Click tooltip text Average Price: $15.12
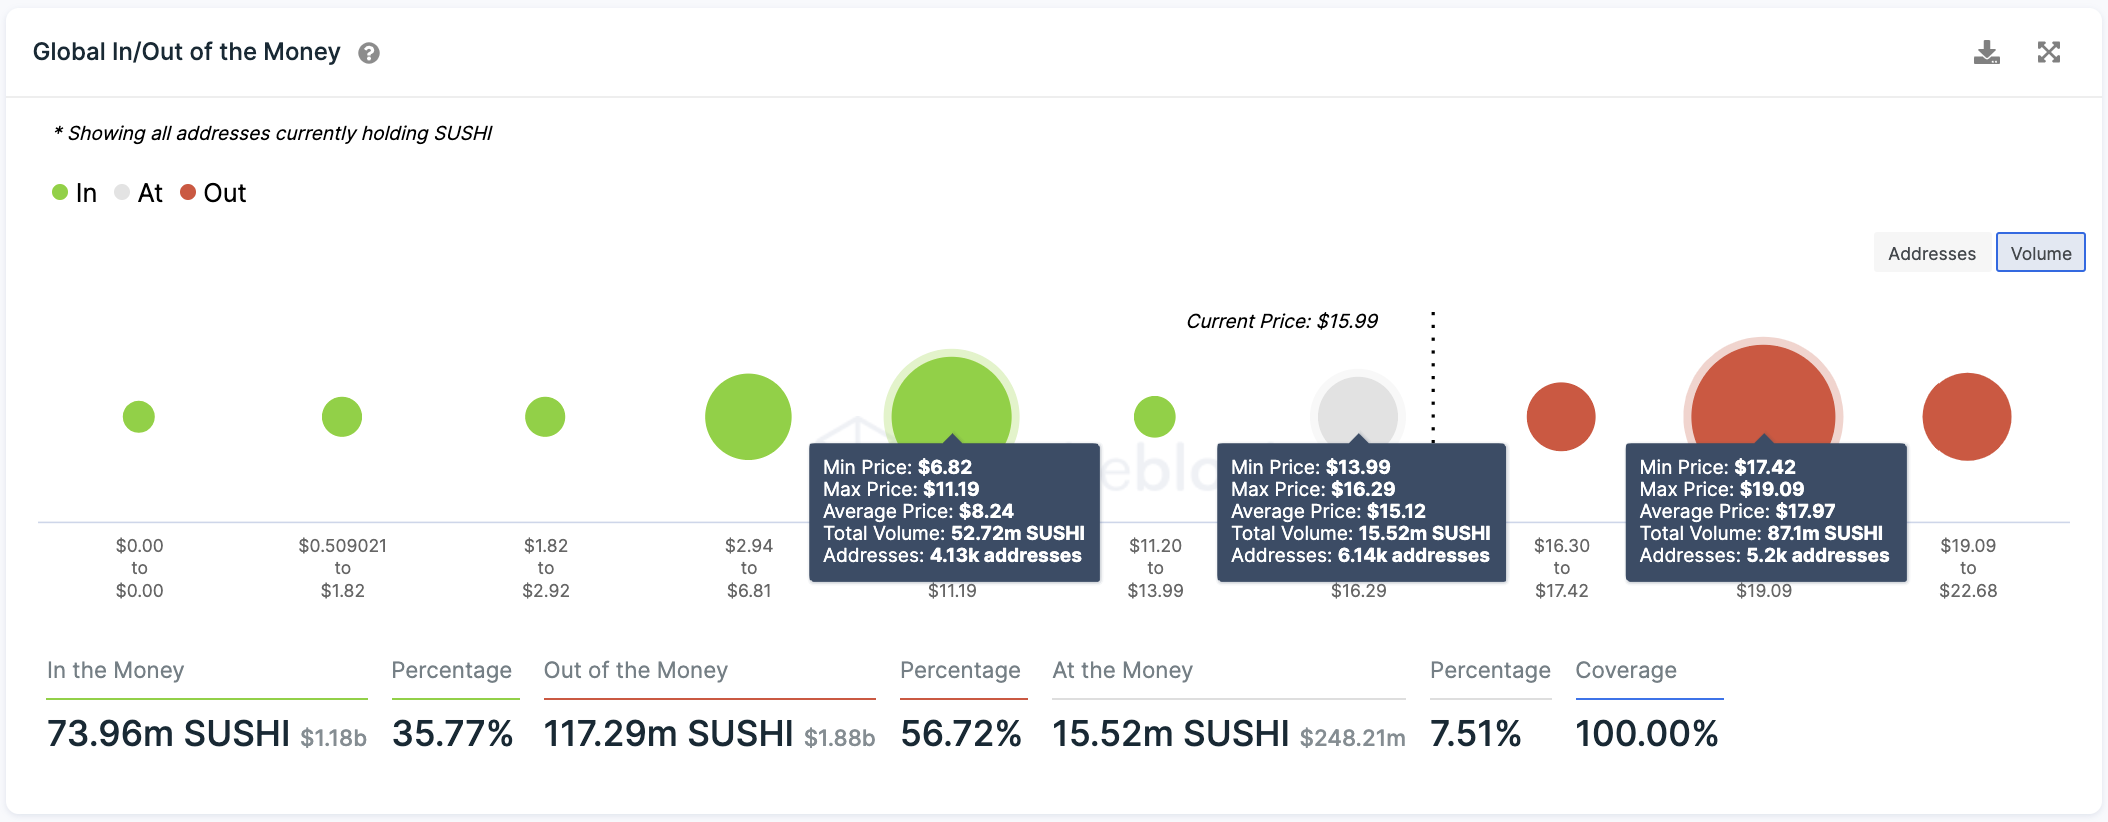This screenshot has width=2108, height=822. (1328, 511)
